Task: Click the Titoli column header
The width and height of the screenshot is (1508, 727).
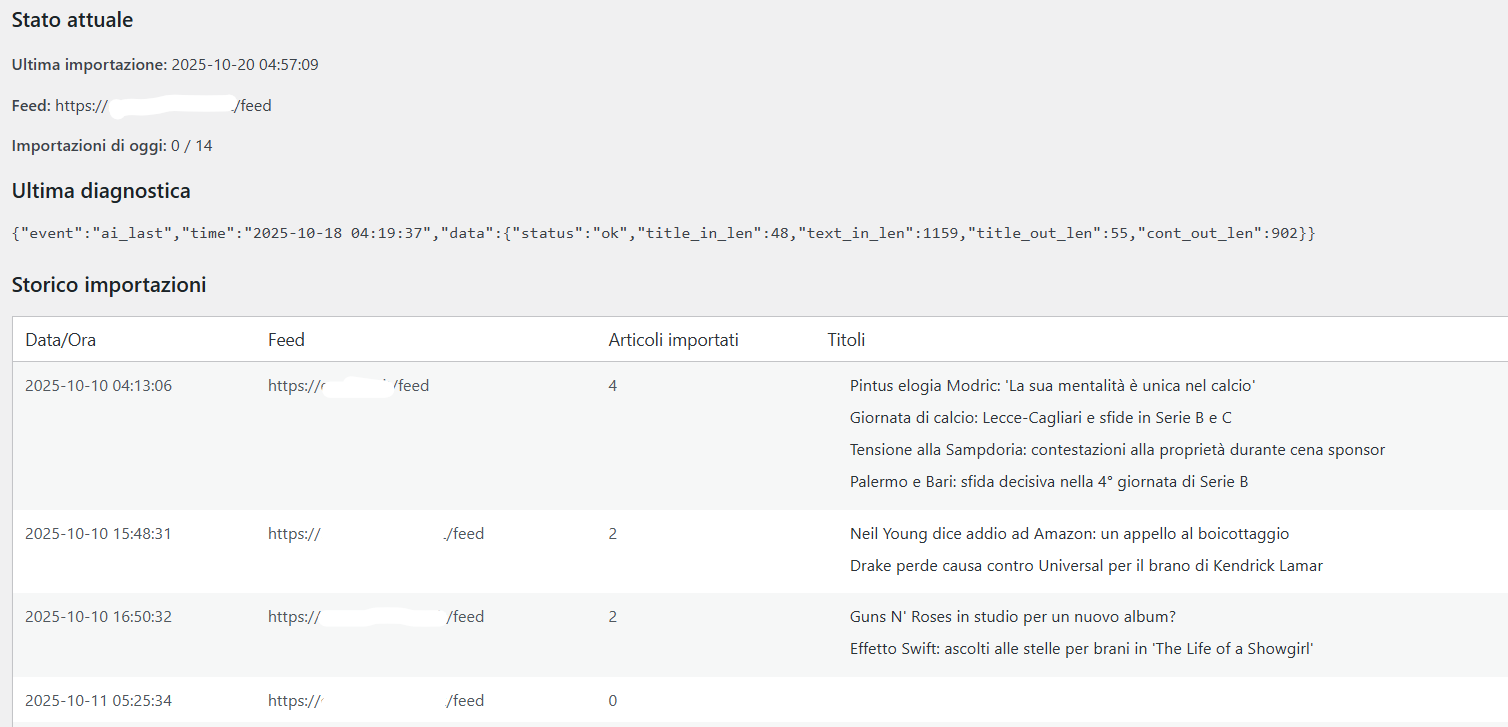Action: pos(846,340)
